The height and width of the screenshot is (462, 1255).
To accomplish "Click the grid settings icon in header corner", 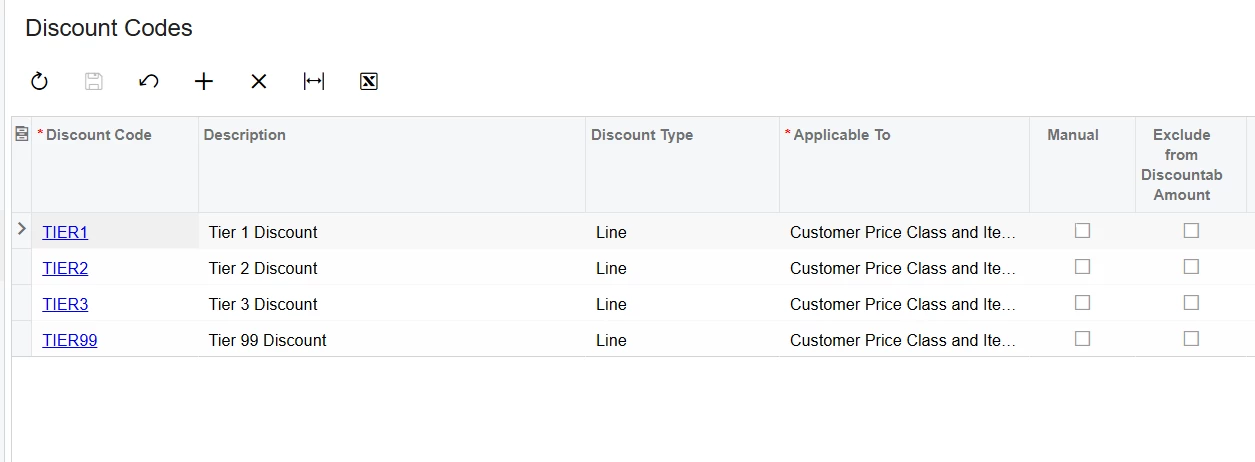I will coord(21,134).
